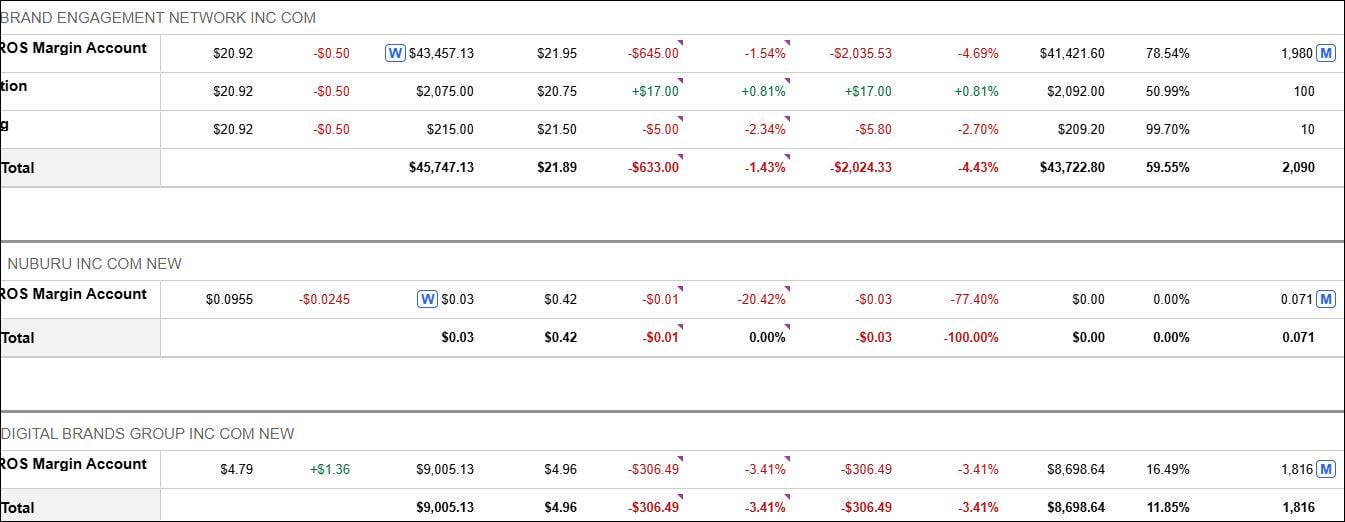Screen dimensions: 1345x522
Task: Click purple corner marker on -$5.00 cell
Action: tap(681, 118)
